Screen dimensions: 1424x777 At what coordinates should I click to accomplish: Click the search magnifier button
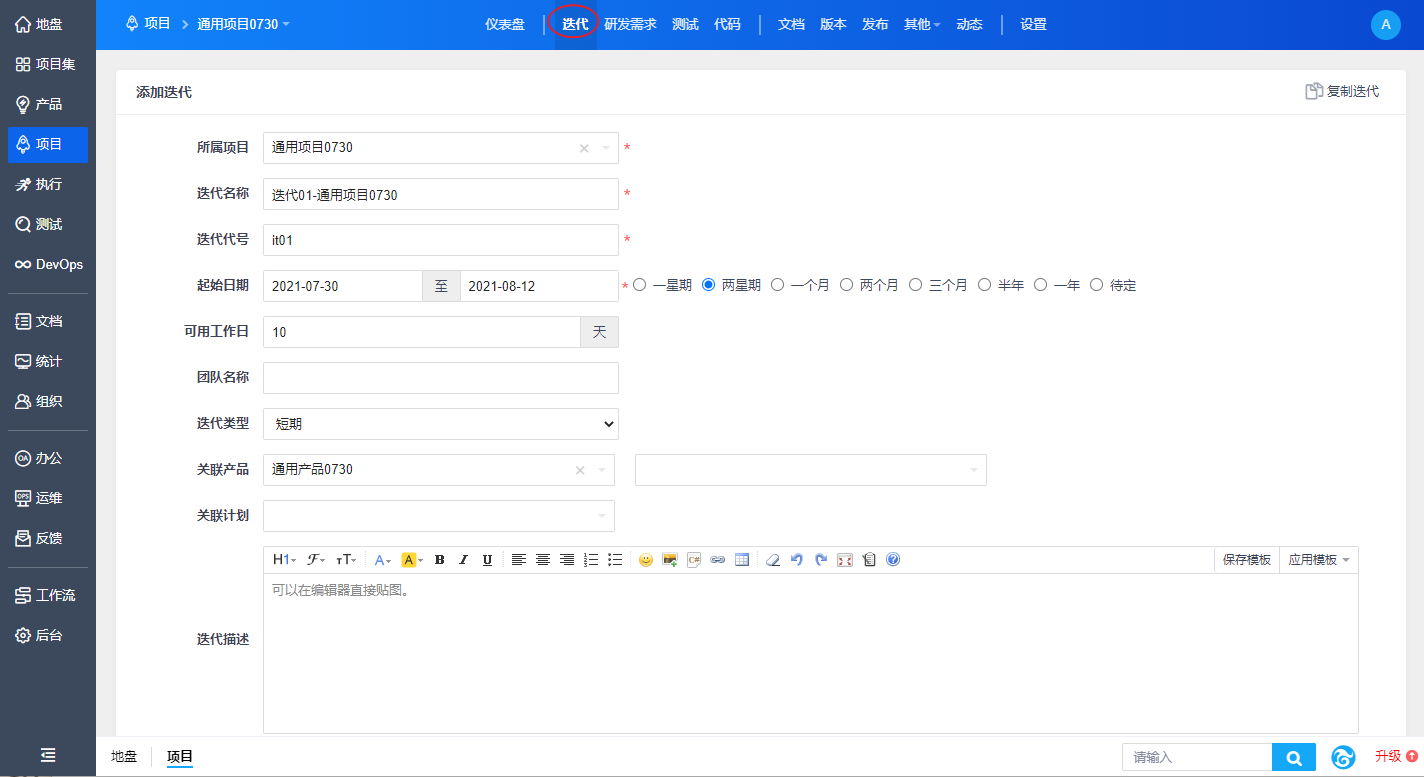coord(1293,758)
